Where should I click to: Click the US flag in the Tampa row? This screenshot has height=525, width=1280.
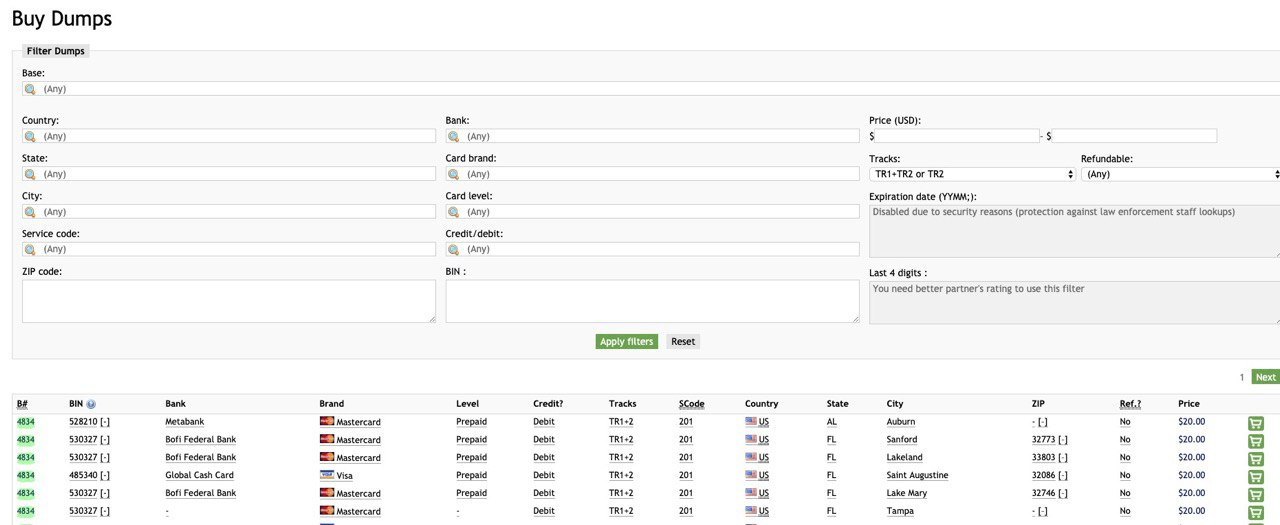click(751, 511)
